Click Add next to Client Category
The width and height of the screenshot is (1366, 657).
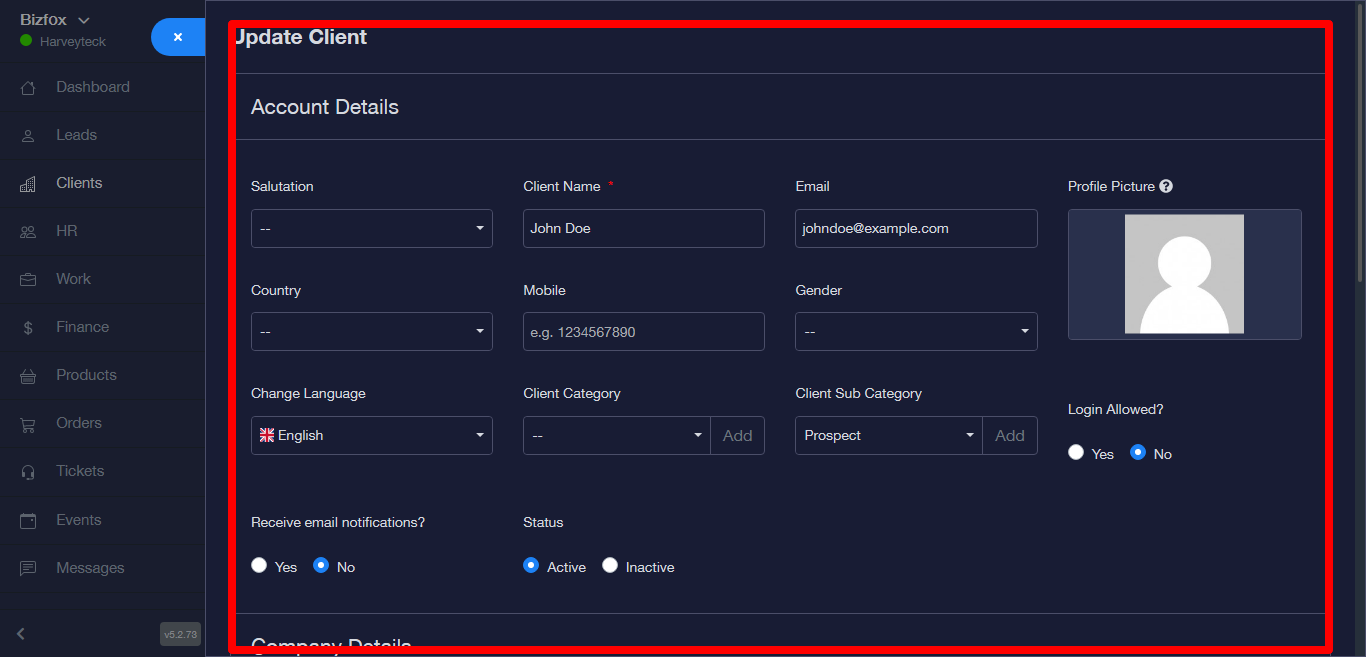coord(737,435)
